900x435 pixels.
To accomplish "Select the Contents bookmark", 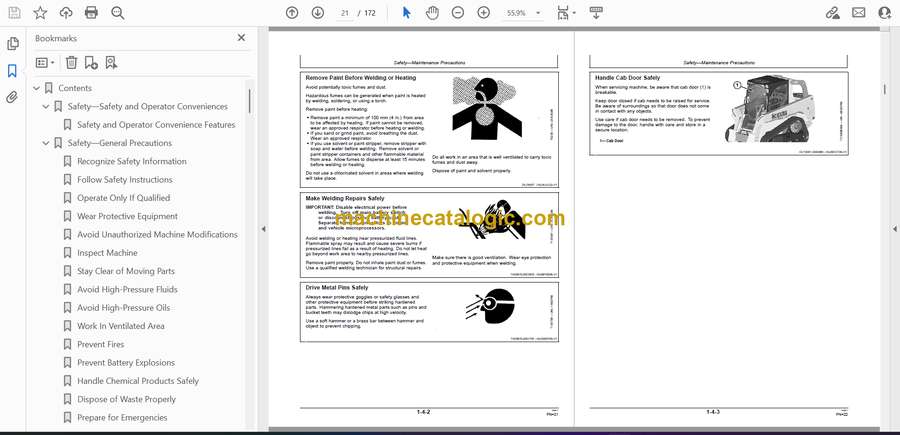I will [x=75, y=88].
